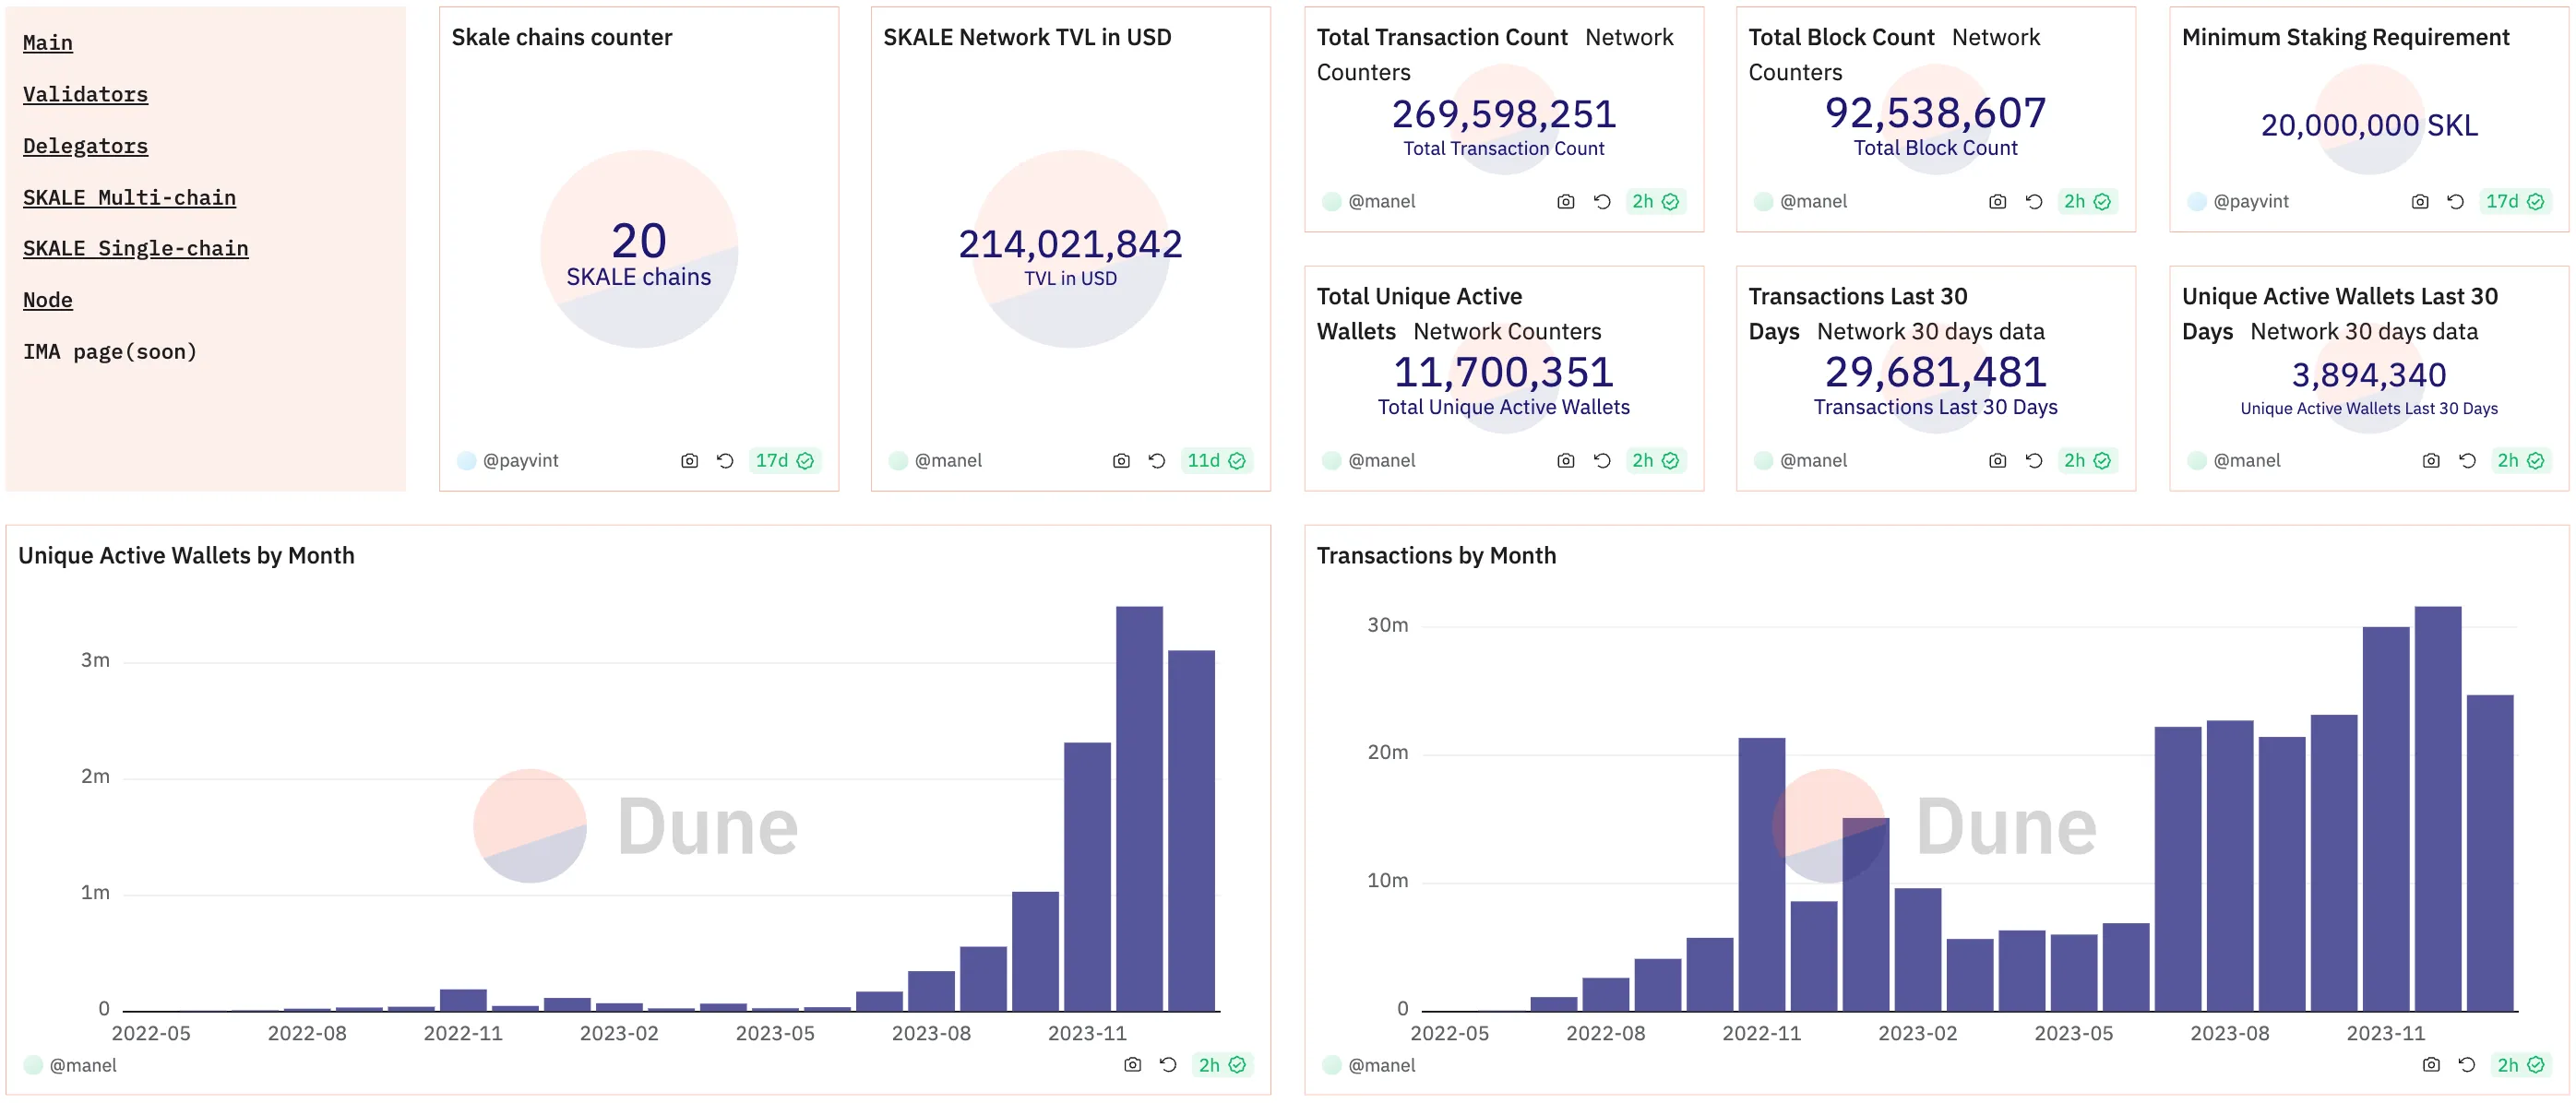Screenshot Transactions by Month chart
This screenshot has height=1103, width=2576.
(x=2431, y=1066)
